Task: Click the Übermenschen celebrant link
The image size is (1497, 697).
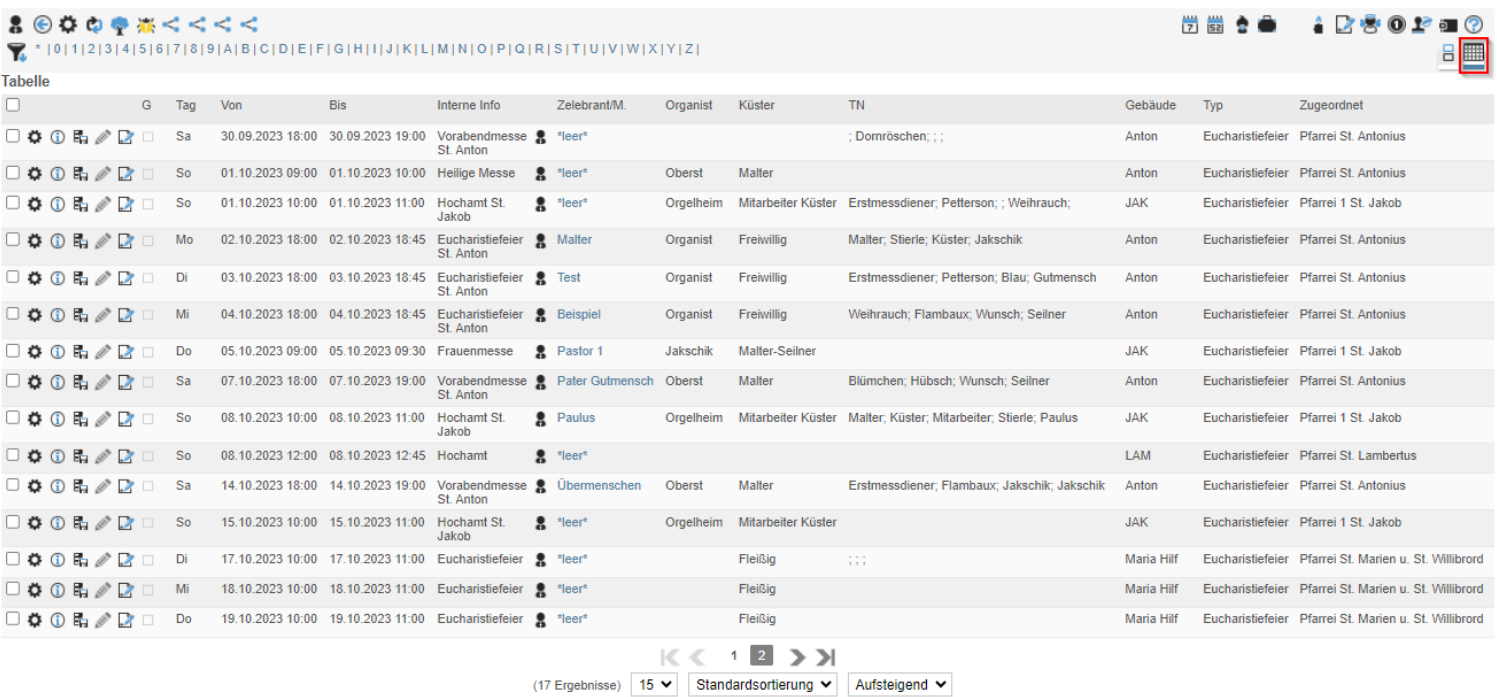Action: pyautogui.click(x=599, y=485)
